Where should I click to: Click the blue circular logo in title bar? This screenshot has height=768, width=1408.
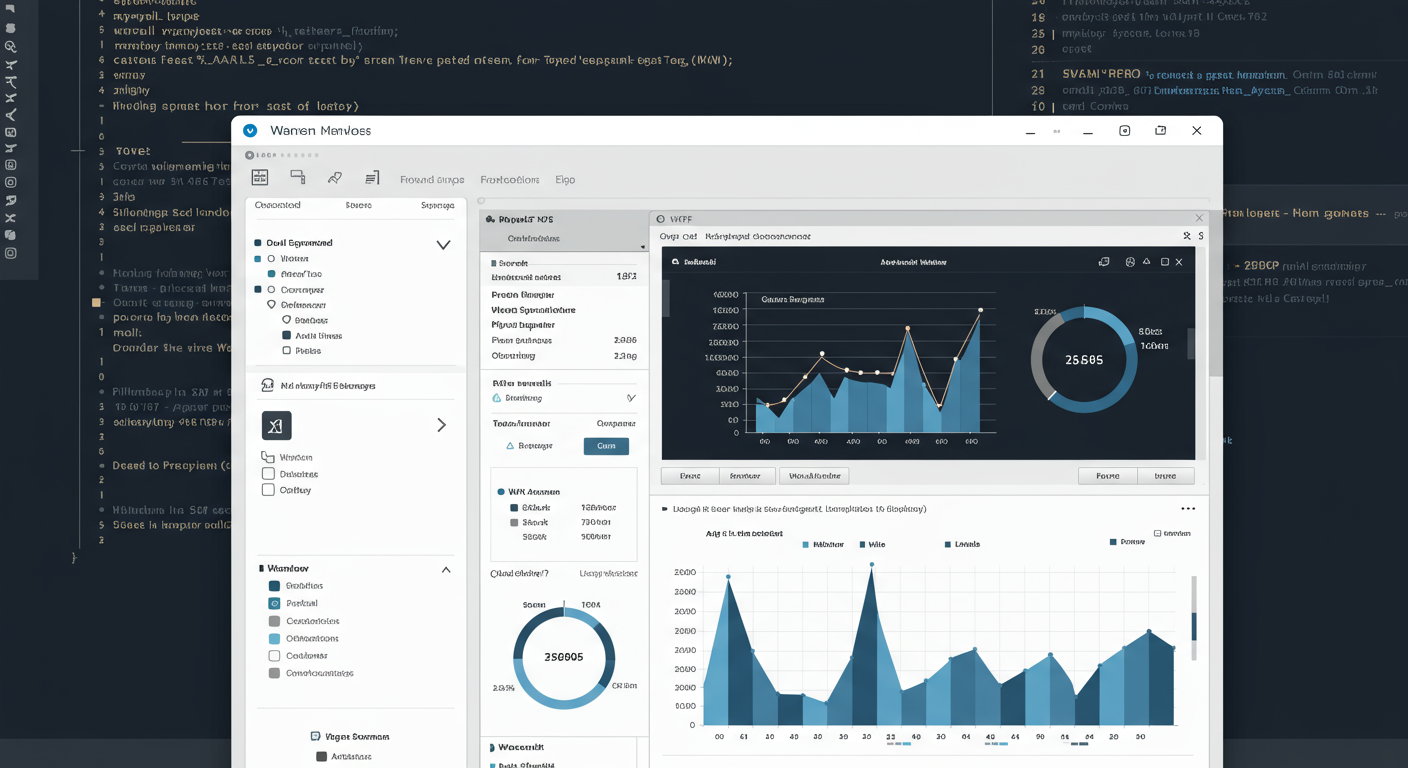pyautogui.click(x=251, y=131)
